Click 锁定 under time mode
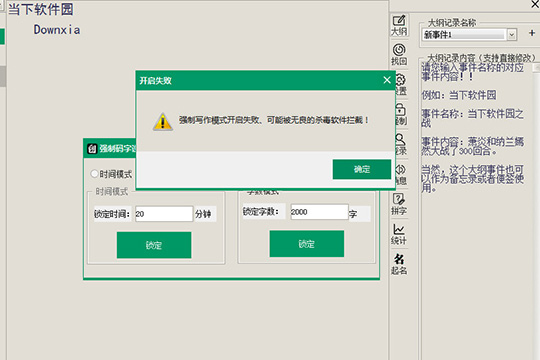Image resolution: width=540 pixels, height=360 pixels. [154, 245]
